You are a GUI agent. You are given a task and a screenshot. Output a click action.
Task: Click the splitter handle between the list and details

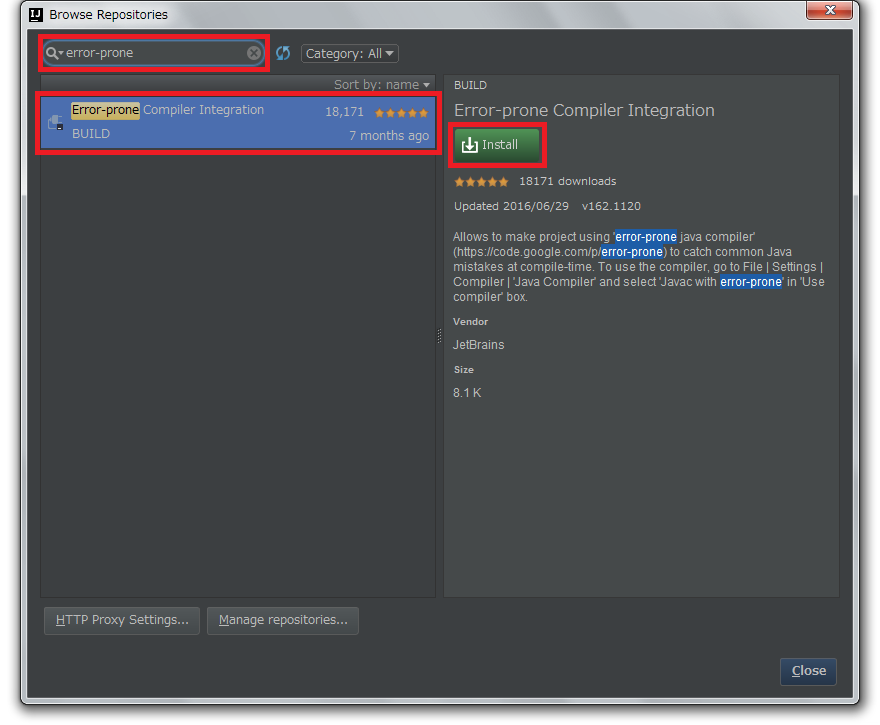coord(439,336)
